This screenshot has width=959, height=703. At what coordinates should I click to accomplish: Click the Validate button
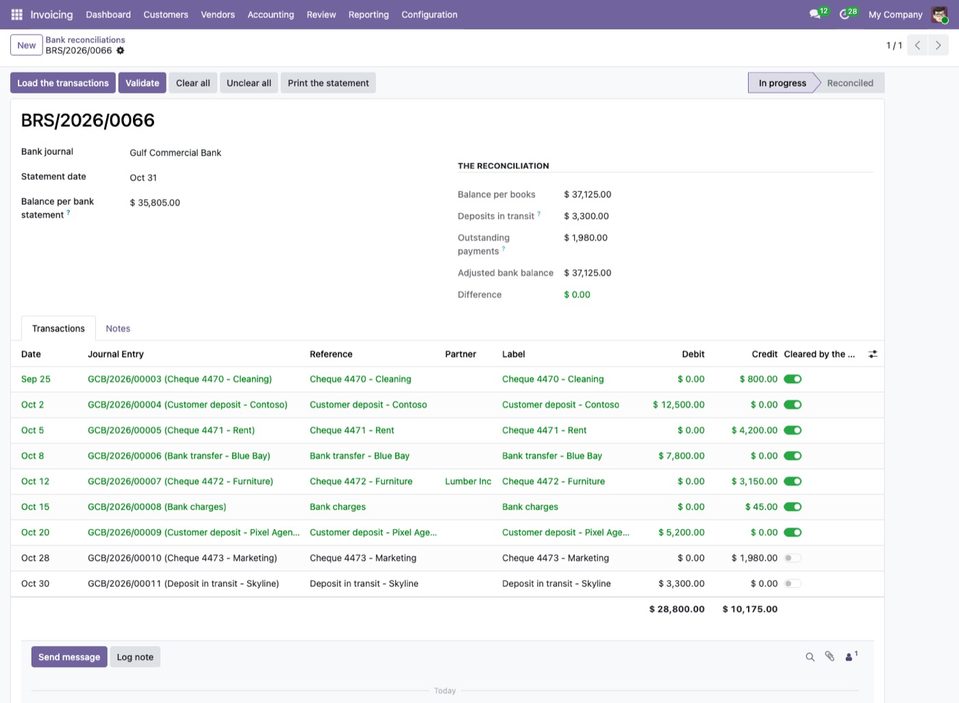tap(143, 83)
